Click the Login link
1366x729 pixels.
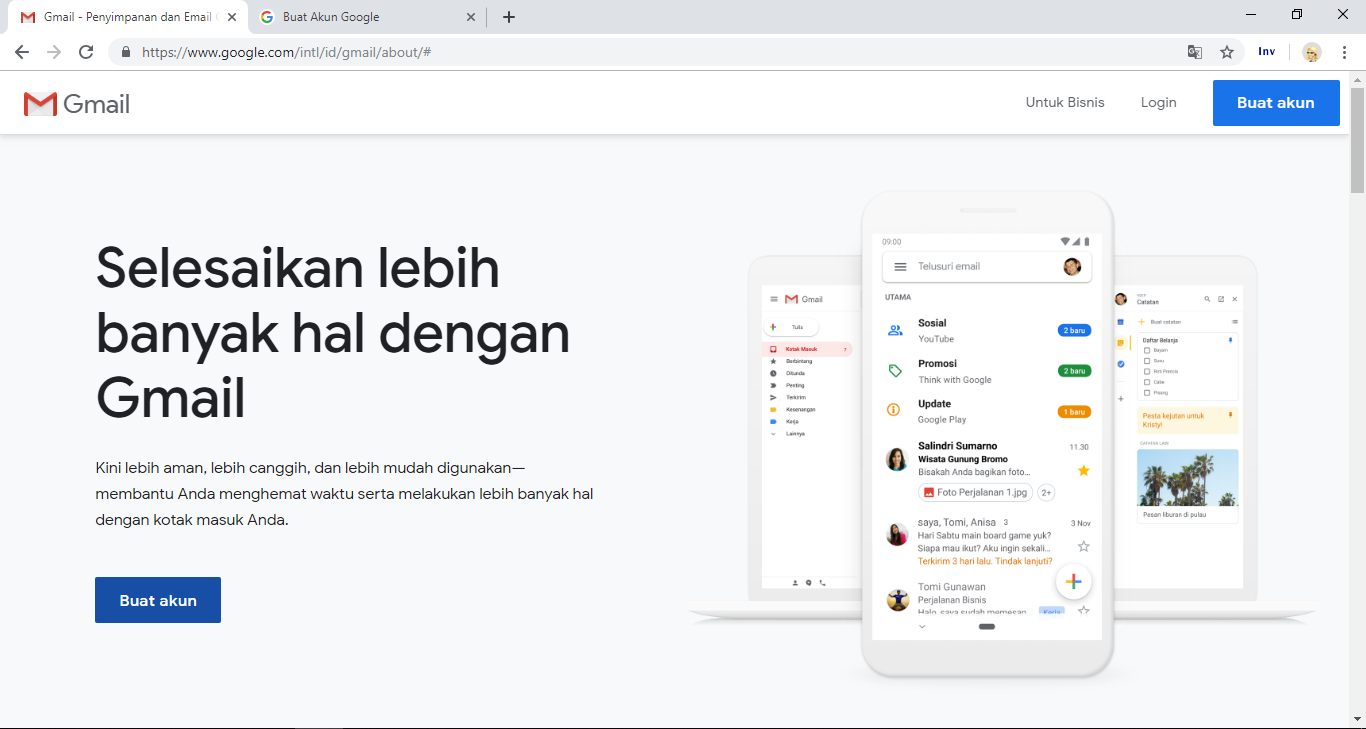[x=1158, y=102]
